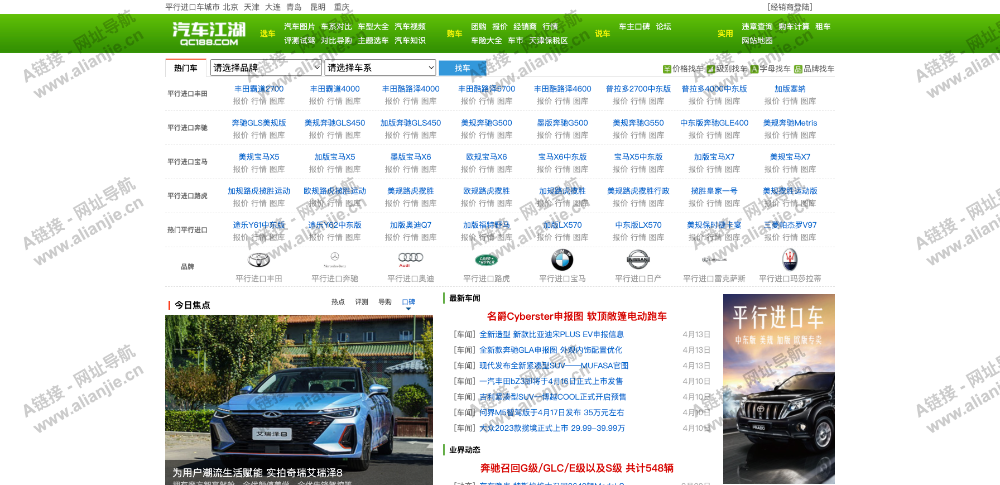Click the 价格找车 icon
Viewport: 1000px width, 485px height.
(666, 69)
